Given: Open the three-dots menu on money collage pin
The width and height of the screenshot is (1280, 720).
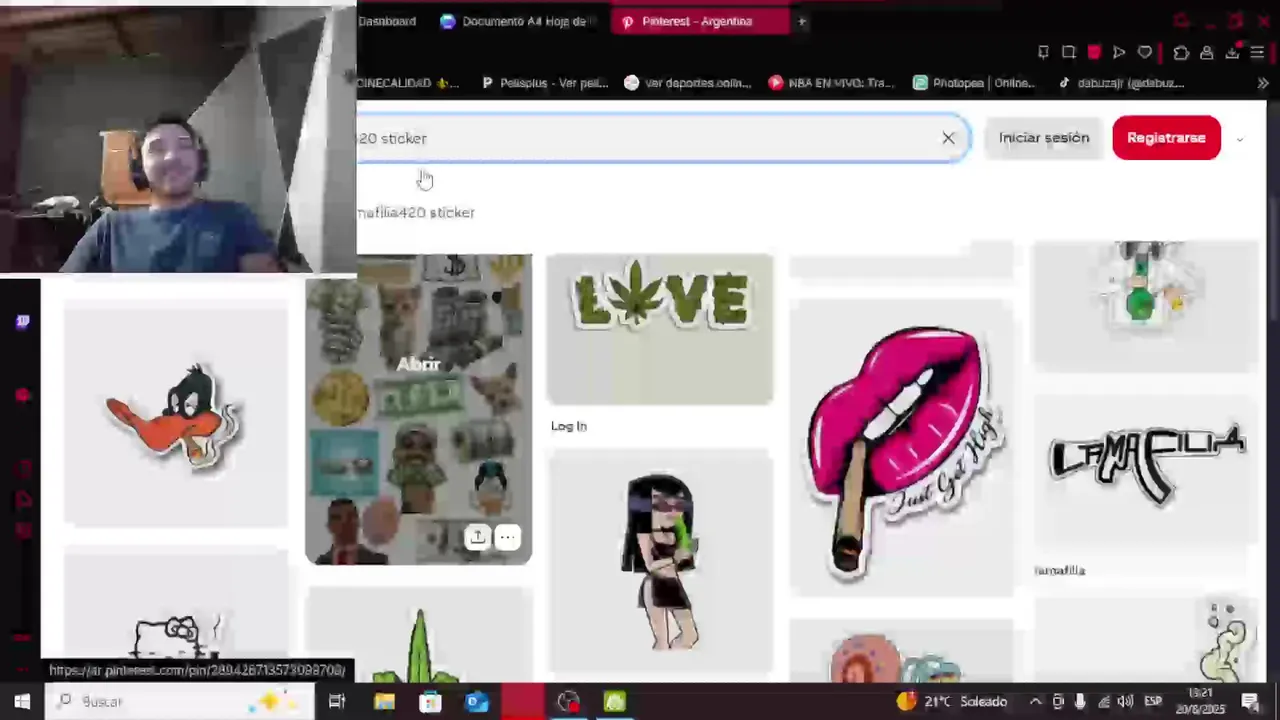Looking at the screenshot, I should (507, 537).
